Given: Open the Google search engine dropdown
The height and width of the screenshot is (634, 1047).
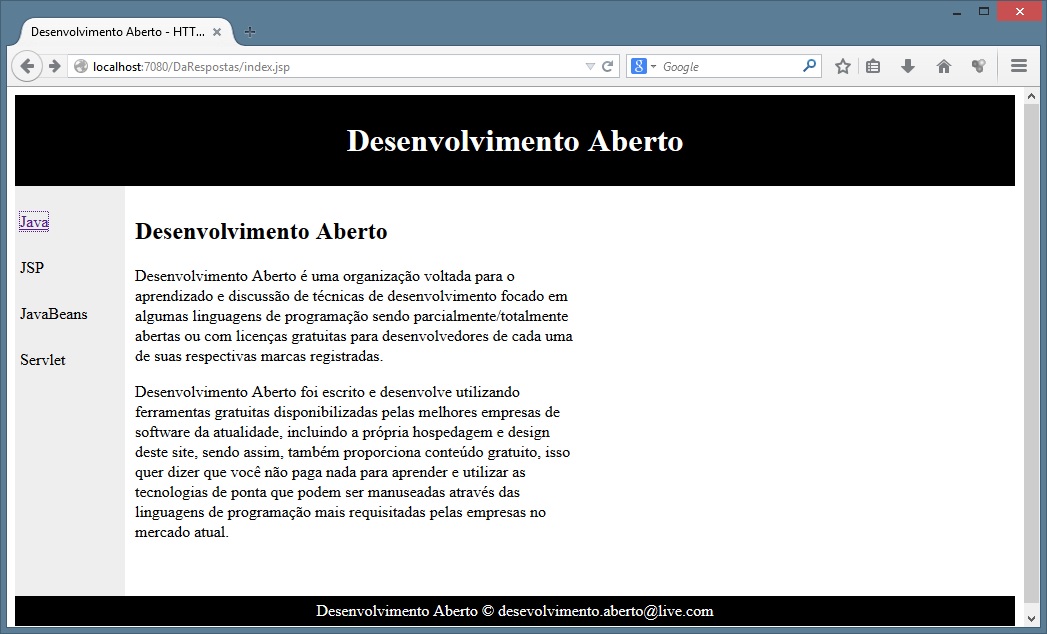Looking at the screenshot, I should (643, 66).
